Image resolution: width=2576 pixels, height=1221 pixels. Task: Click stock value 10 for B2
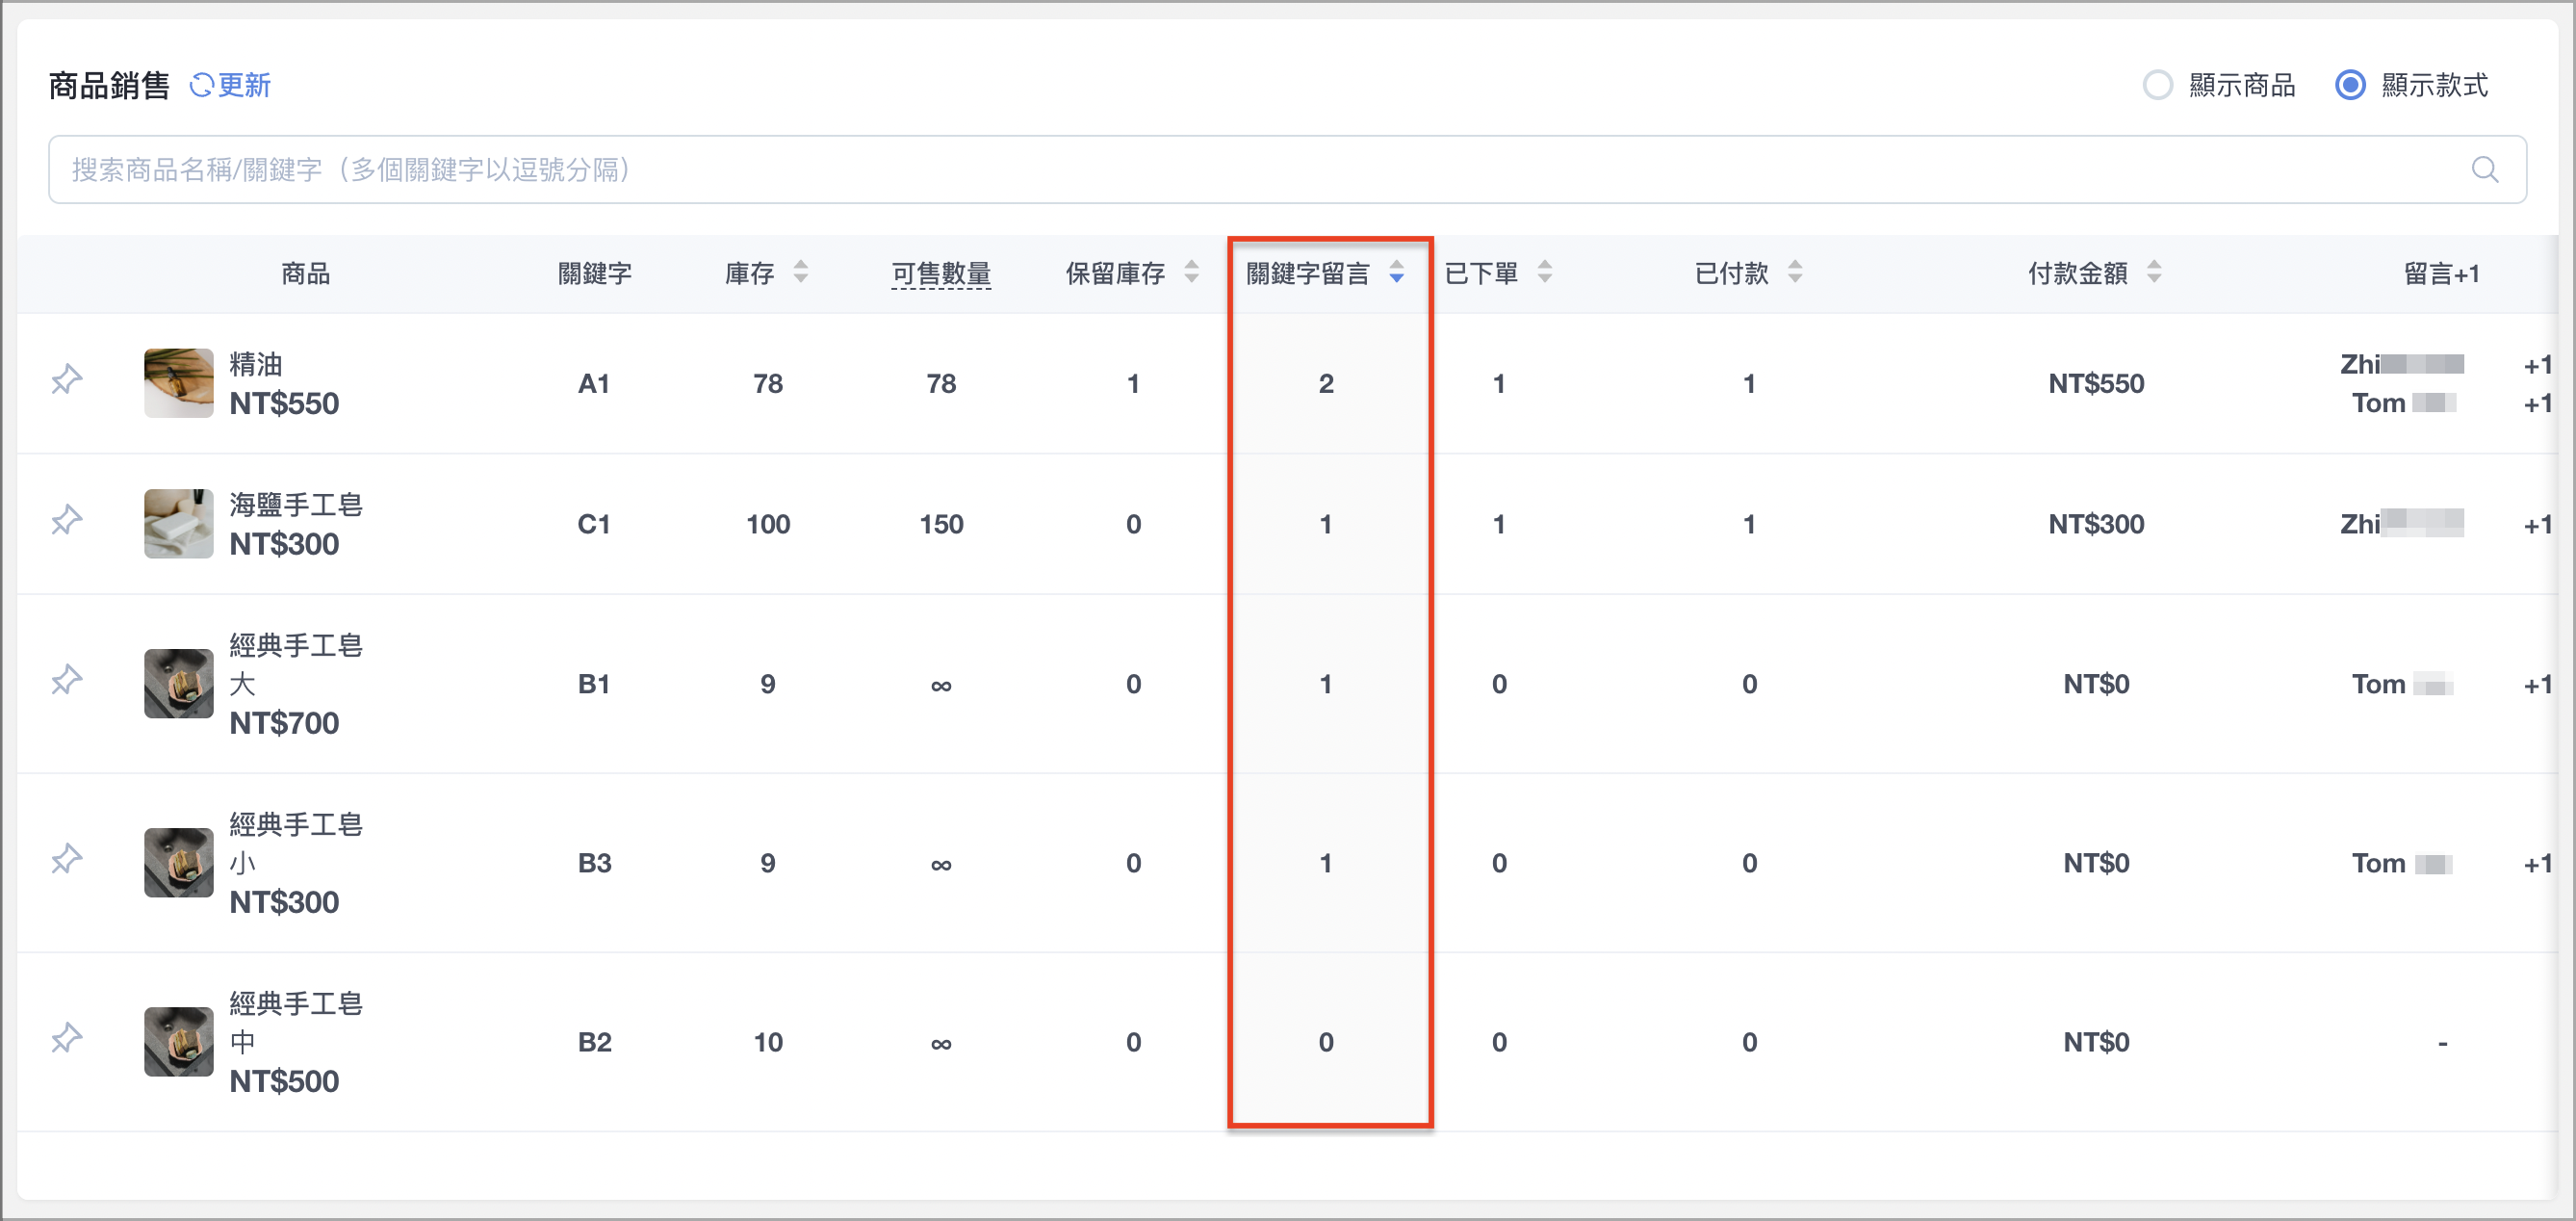tap(768, 1042)
